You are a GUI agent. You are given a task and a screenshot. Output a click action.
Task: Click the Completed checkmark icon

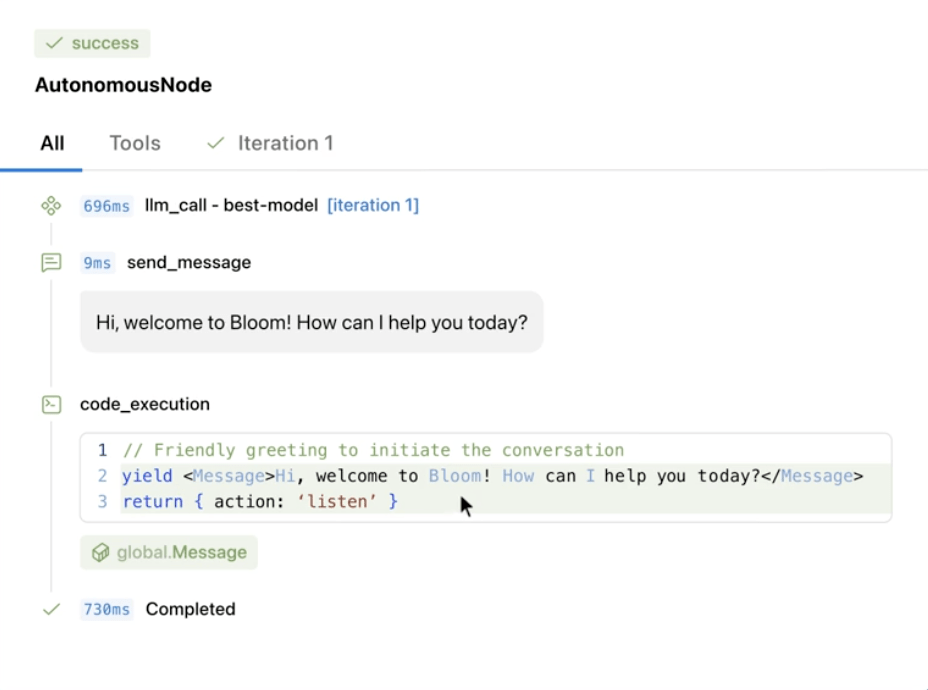[x=51, y=609]
